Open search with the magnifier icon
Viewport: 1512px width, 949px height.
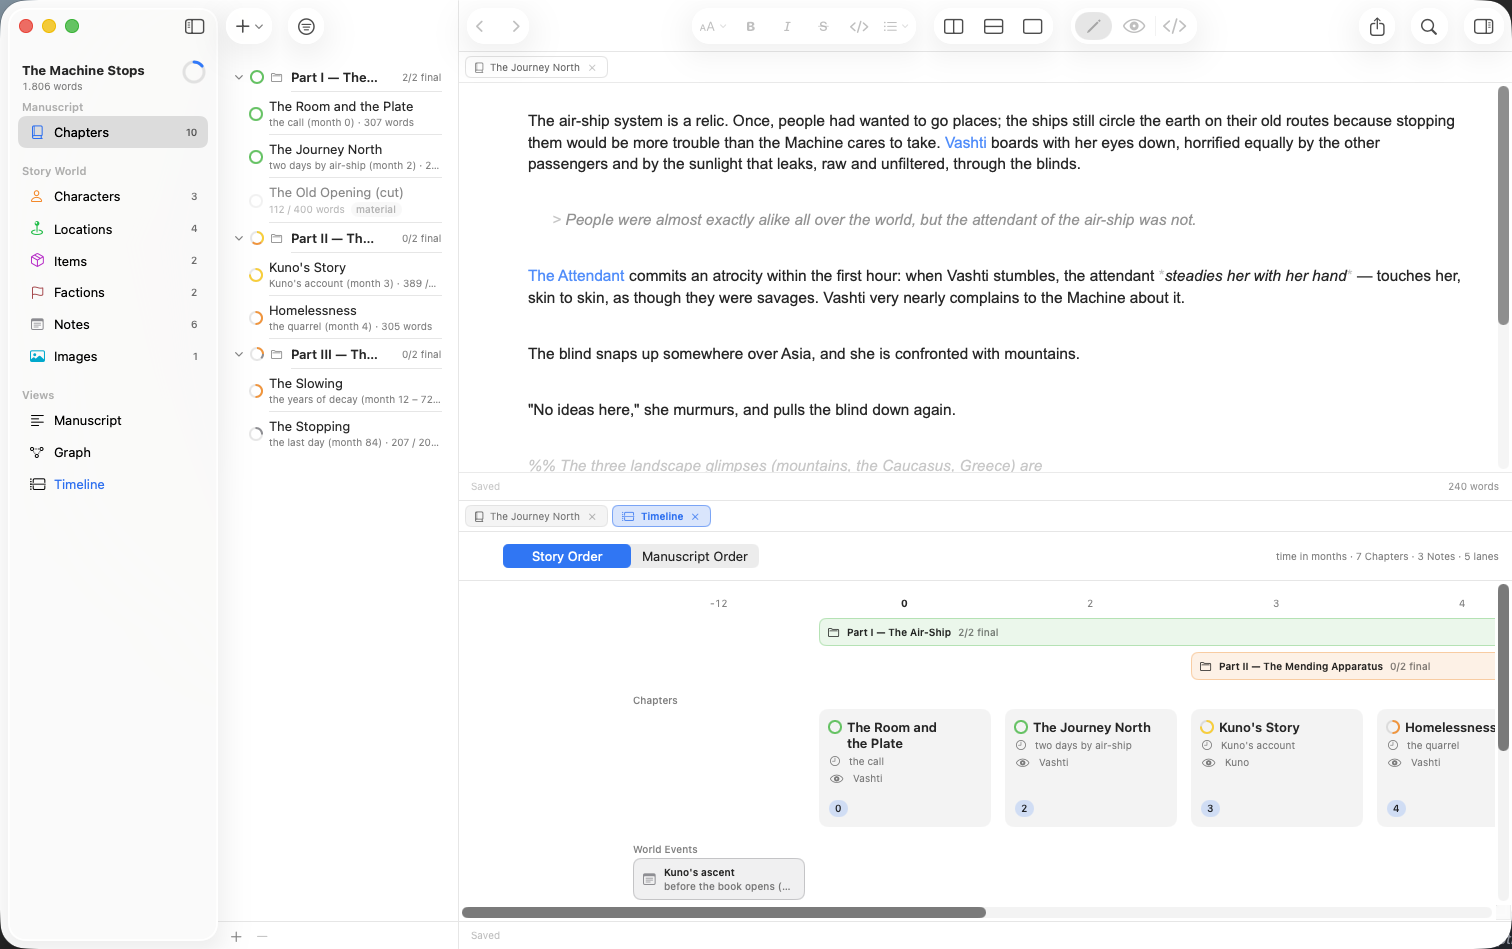click(x=1429, y=27)
